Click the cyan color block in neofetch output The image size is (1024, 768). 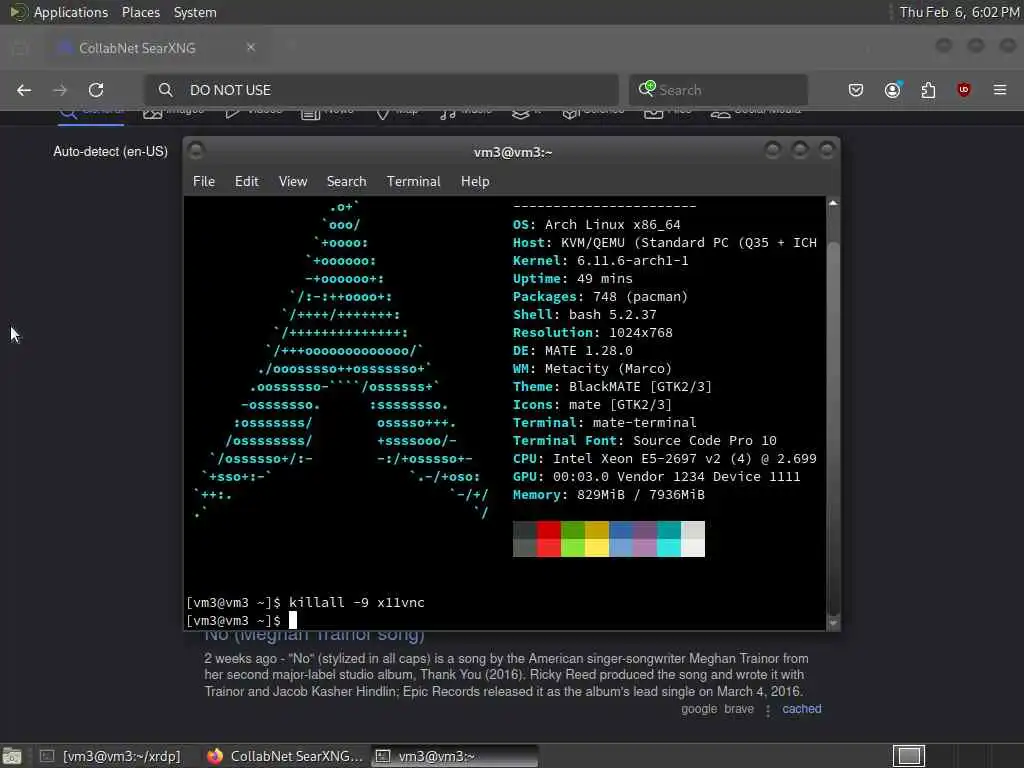coord(669,539)
